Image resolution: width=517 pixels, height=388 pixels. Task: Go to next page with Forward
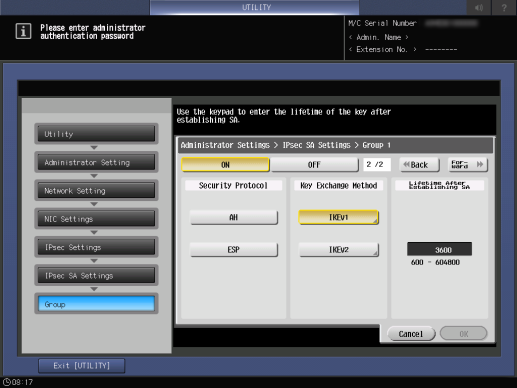click(x=468, y=165)
